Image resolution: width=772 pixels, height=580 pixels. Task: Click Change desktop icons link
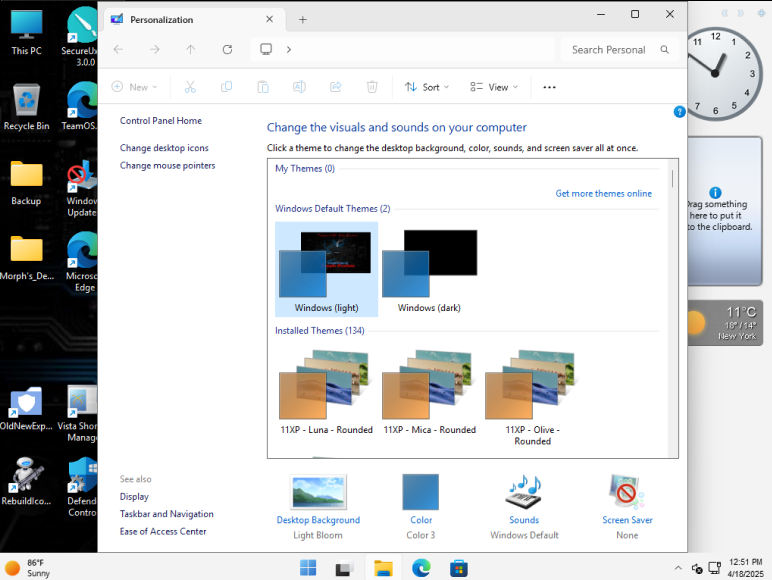click(x=164, y=148)
